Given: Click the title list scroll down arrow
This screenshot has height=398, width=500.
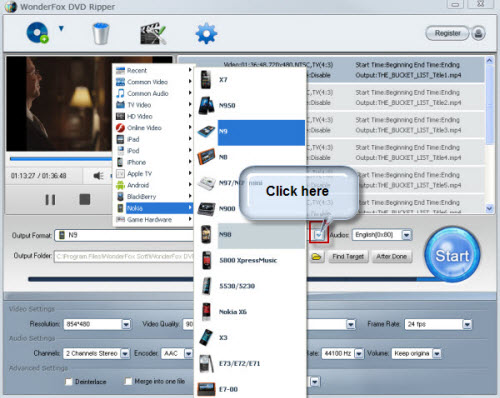Looking at the screenshot, I should pyautogui.click(x=489, y=209).
